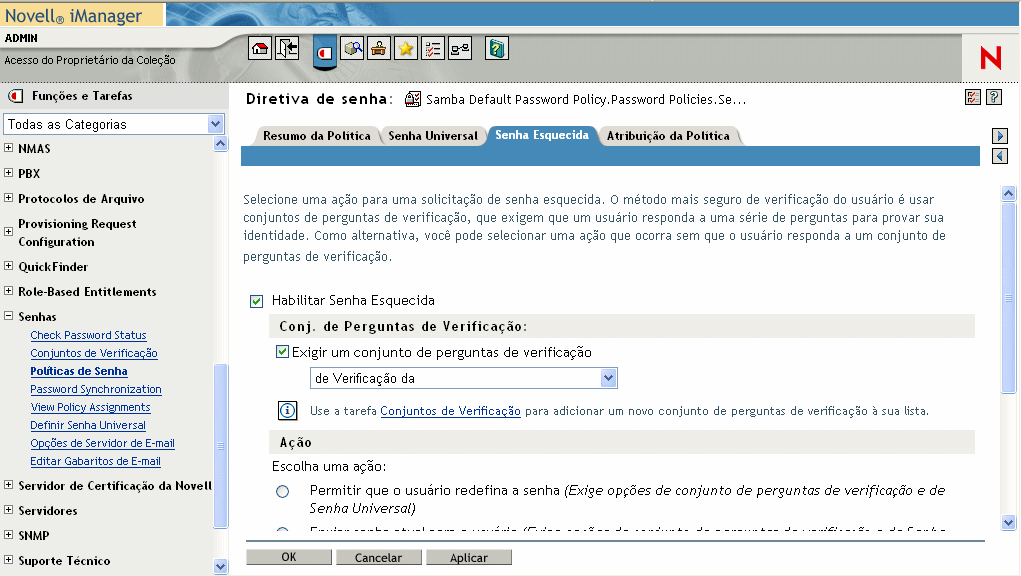Switch to Resumo da Política tab
This screenshot has width=1021, height=576.
316,136
